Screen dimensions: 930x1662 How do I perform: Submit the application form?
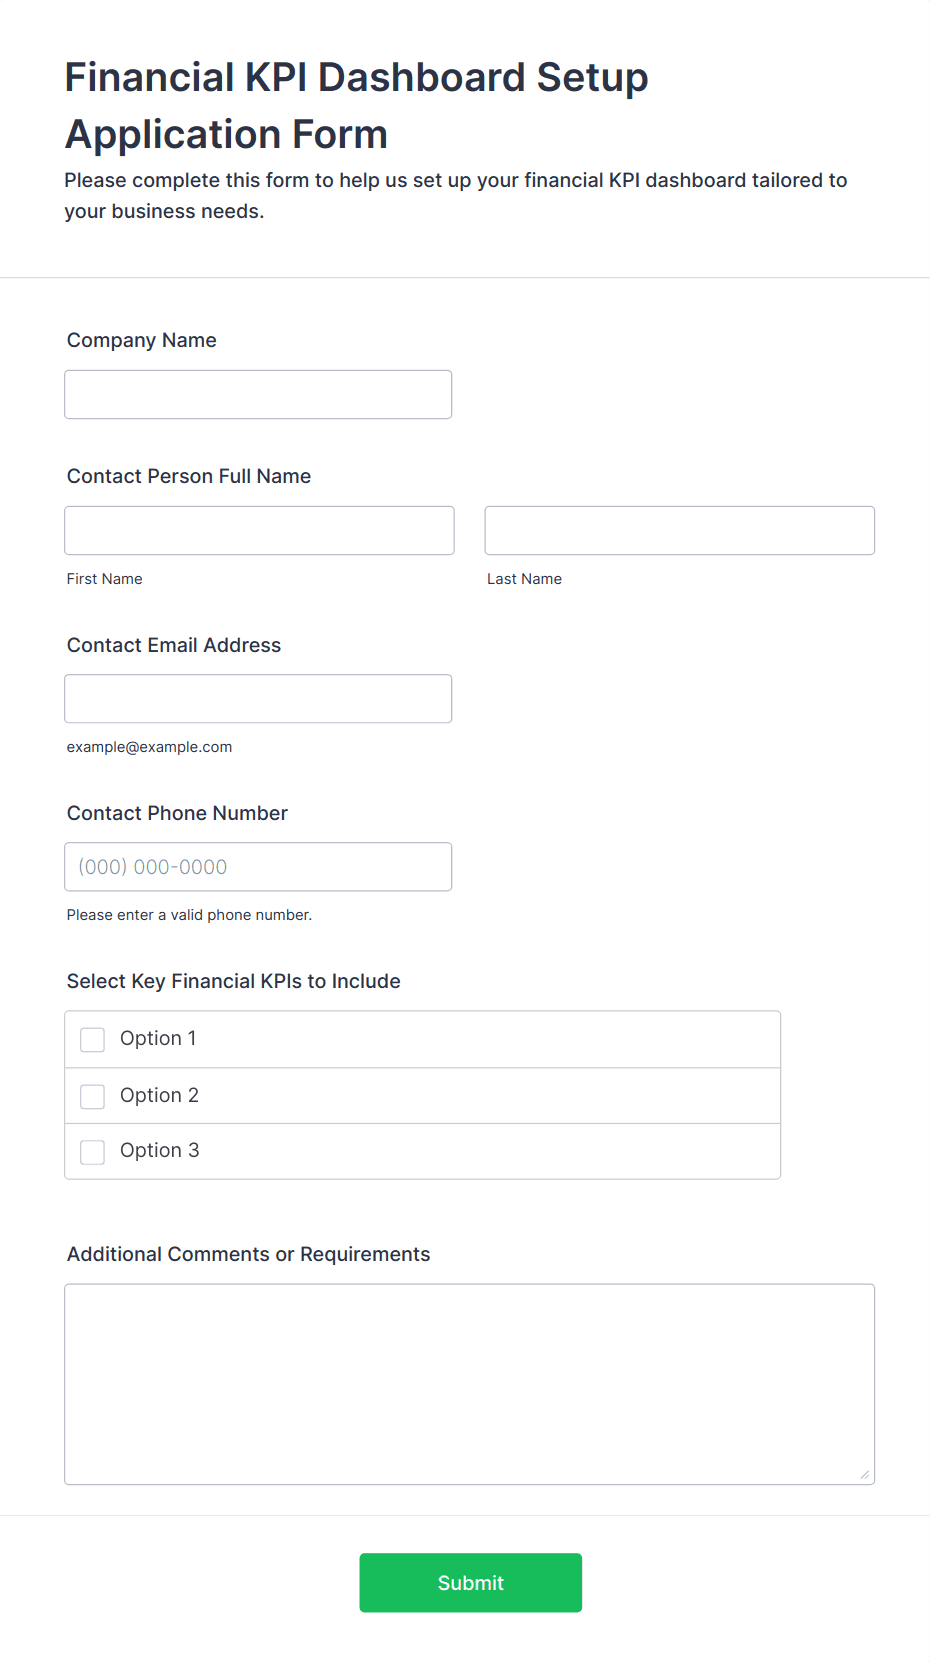(x=470, y=1583)
